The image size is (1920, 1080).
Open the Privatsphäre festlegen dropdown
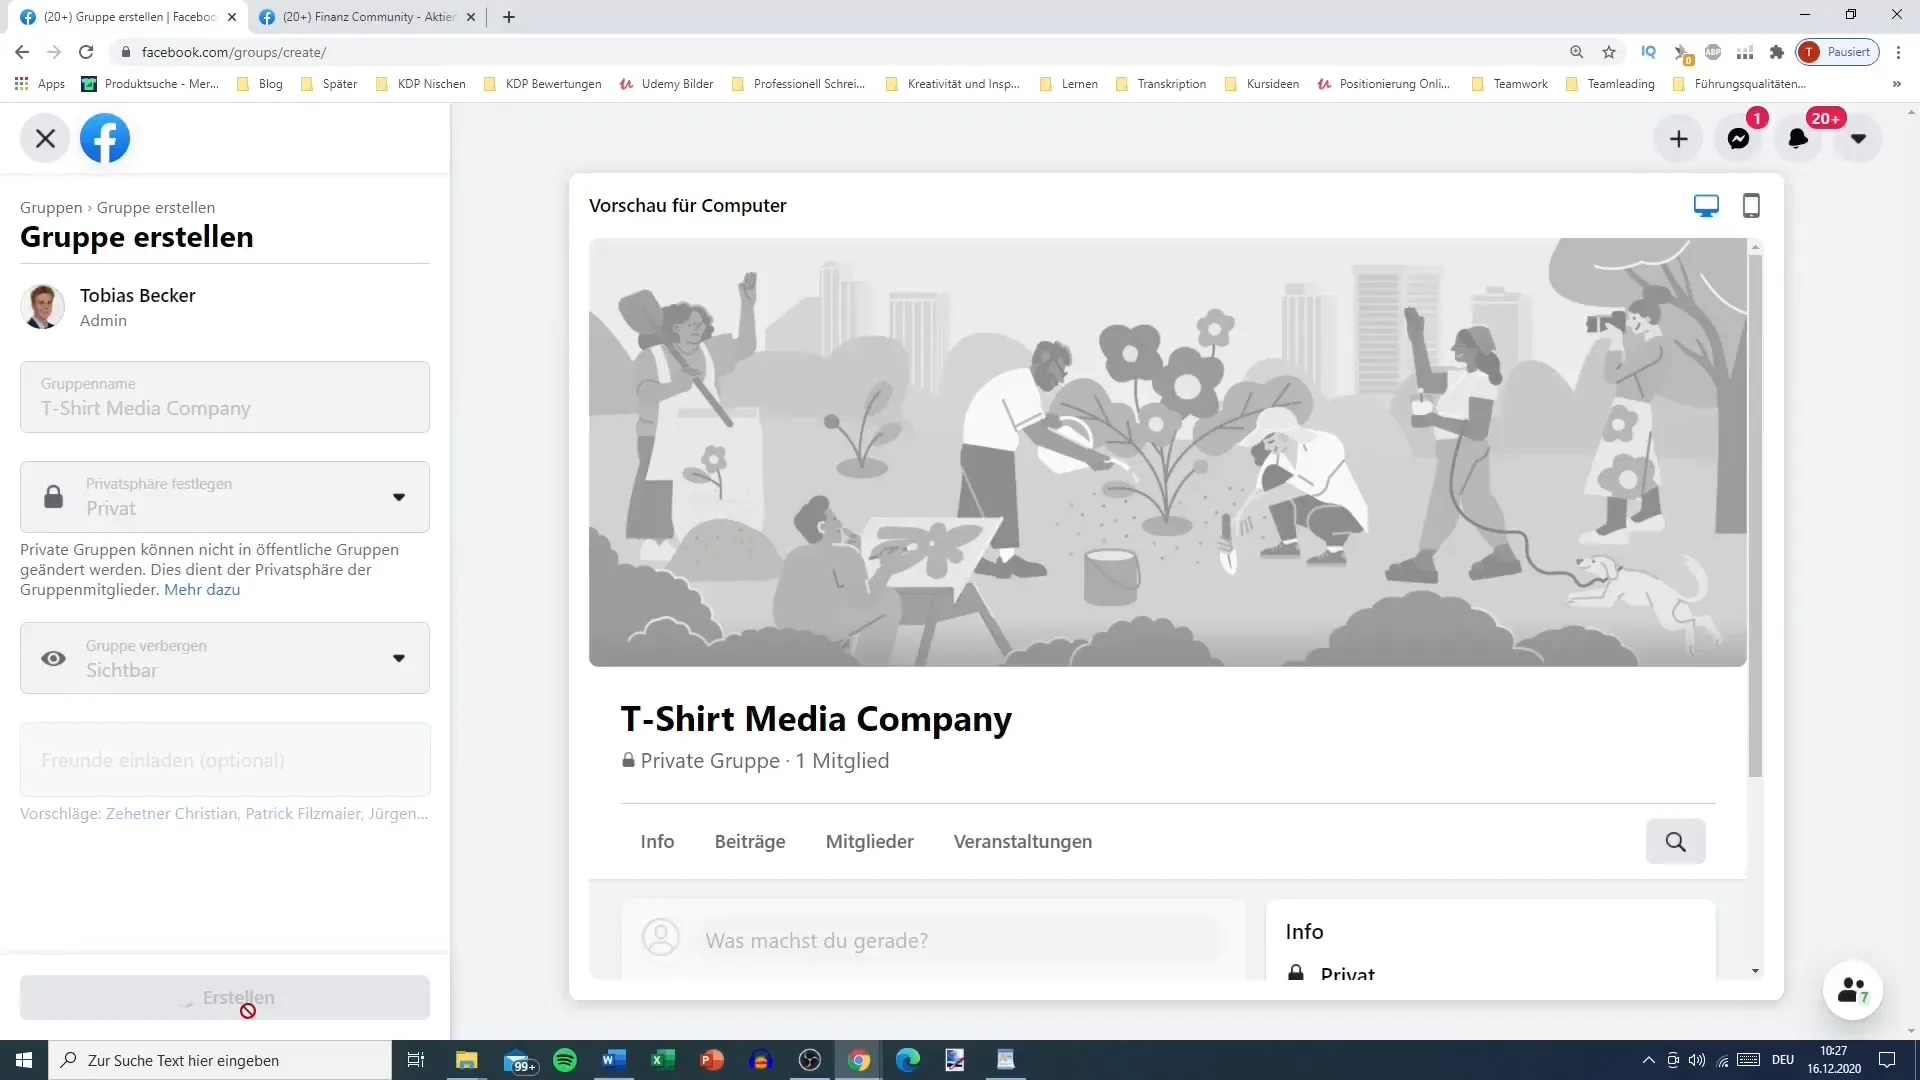coord(225,497)
